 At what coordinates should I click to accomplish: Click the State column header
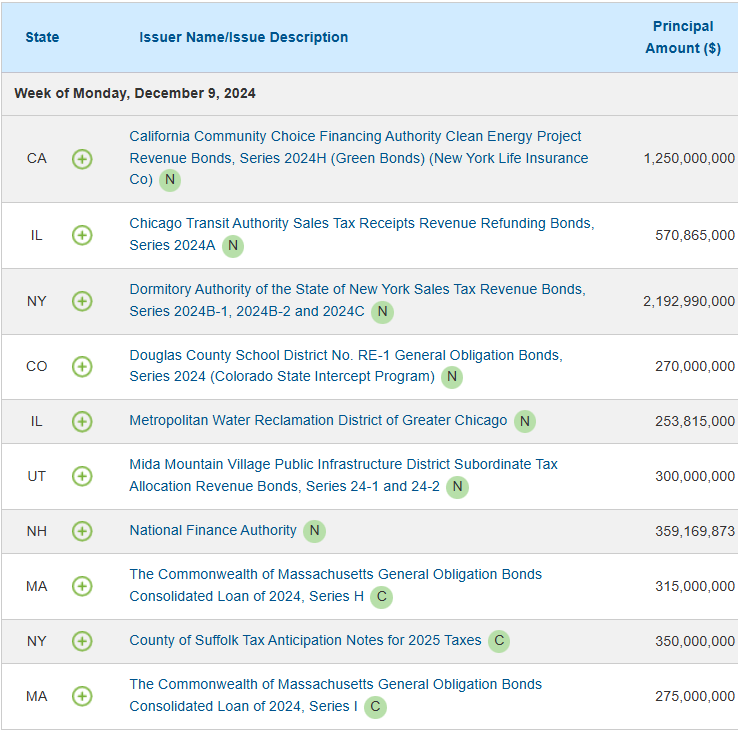[42, 37]
